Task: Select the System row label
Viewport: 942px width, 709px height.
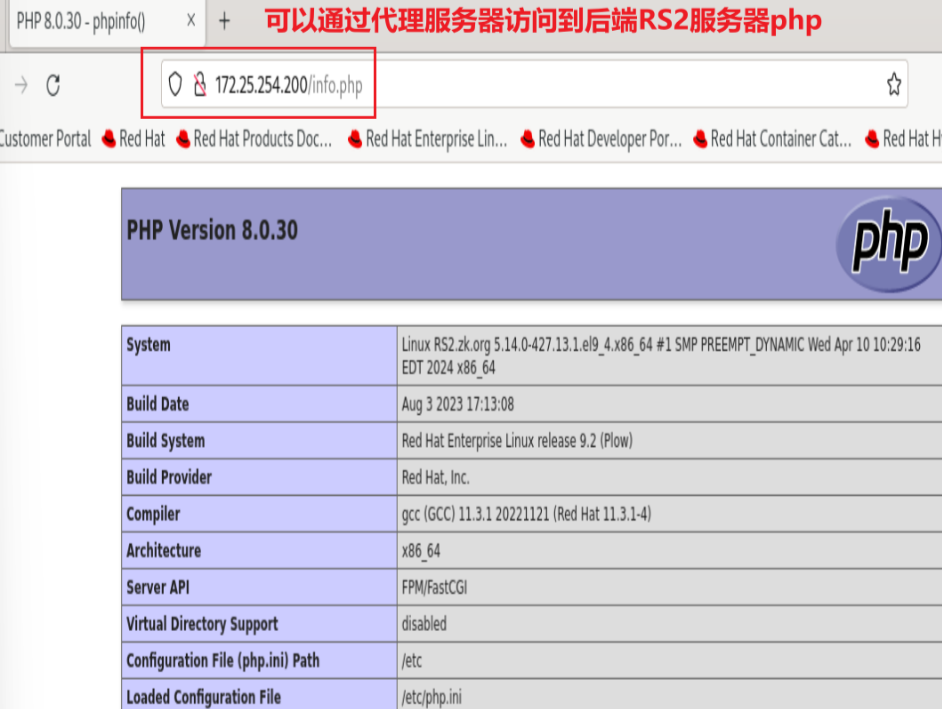Action: point(148,345)
